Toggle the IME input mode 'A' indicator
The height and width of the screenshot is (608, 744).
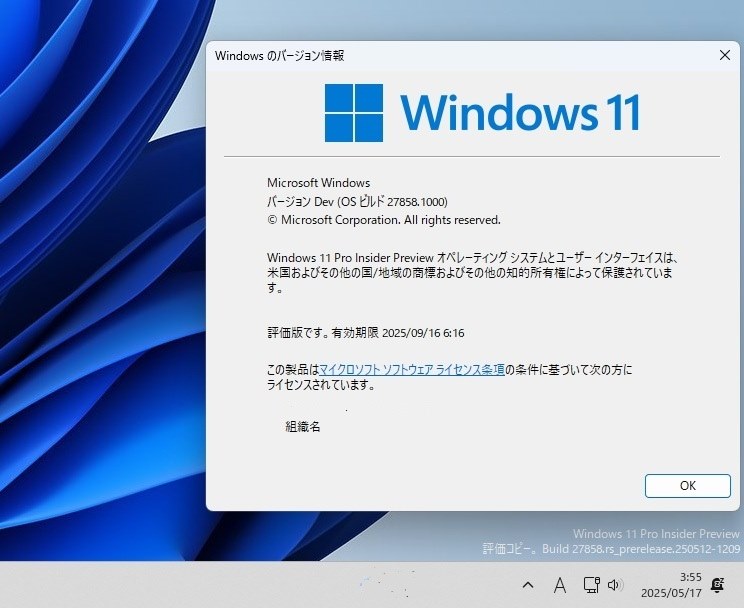pos(560,585)
